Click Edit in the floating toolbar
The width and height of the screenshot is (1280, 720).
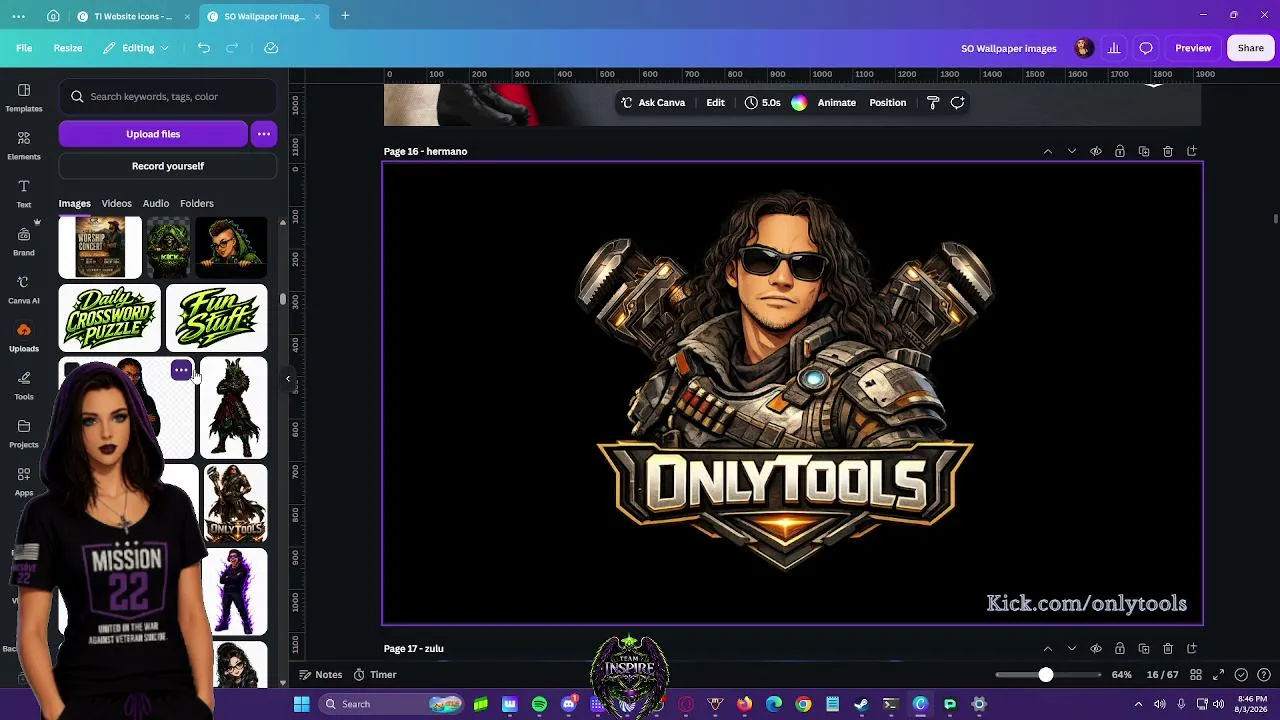pyautogui.click(x=716, y=102)
